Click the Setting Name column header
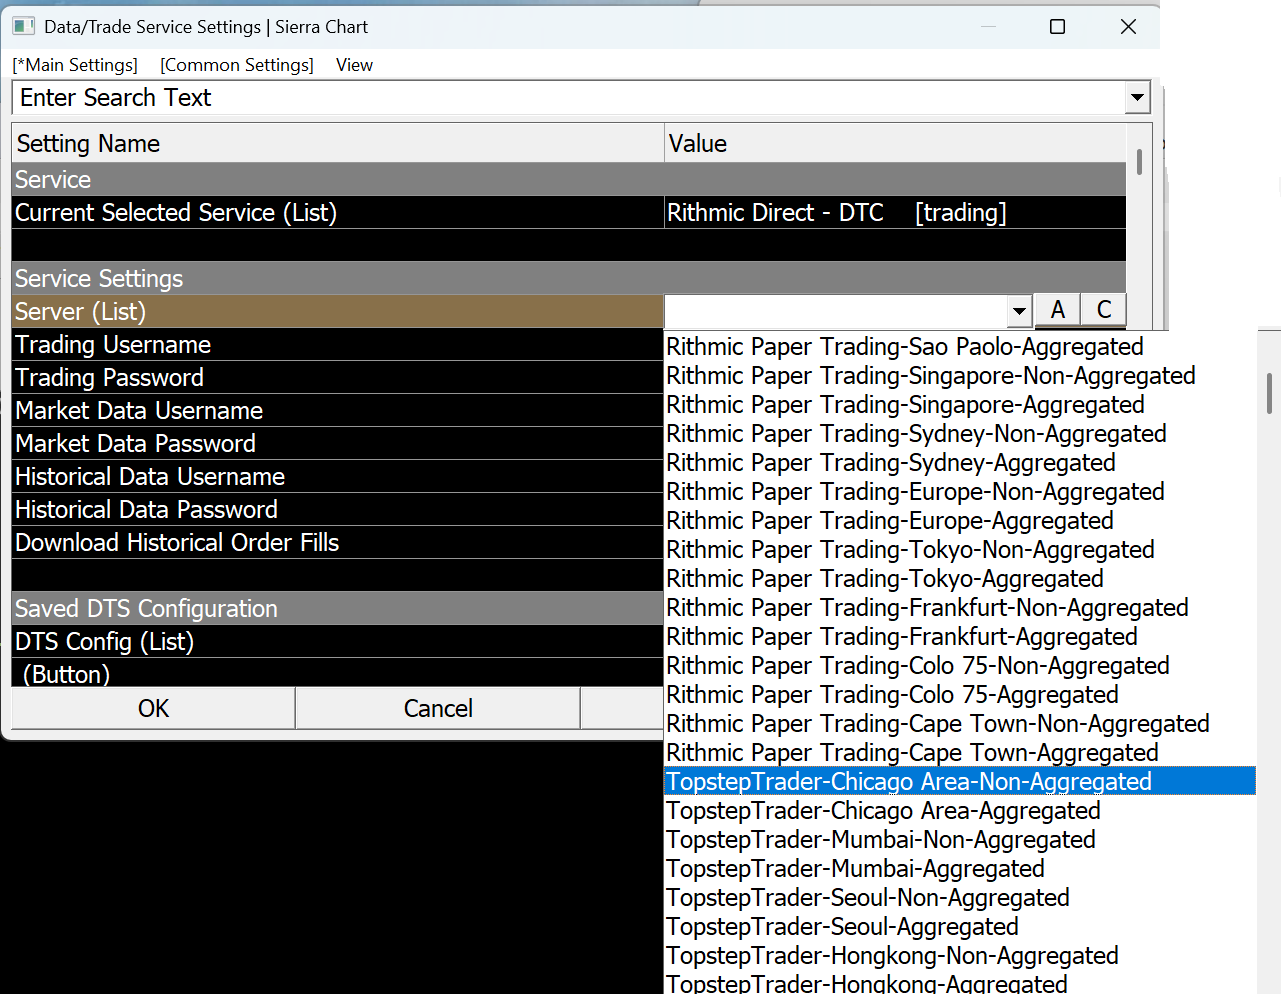 338,143
